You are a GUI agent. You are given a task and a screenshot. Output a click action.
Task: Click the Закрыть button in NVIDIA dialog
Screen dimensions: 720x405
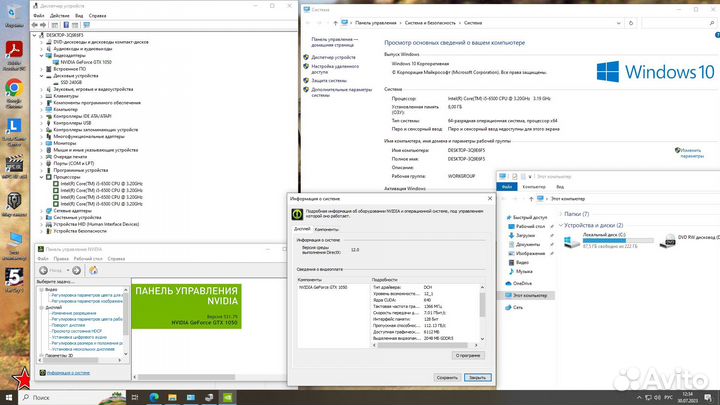click(x=478, y=377)
